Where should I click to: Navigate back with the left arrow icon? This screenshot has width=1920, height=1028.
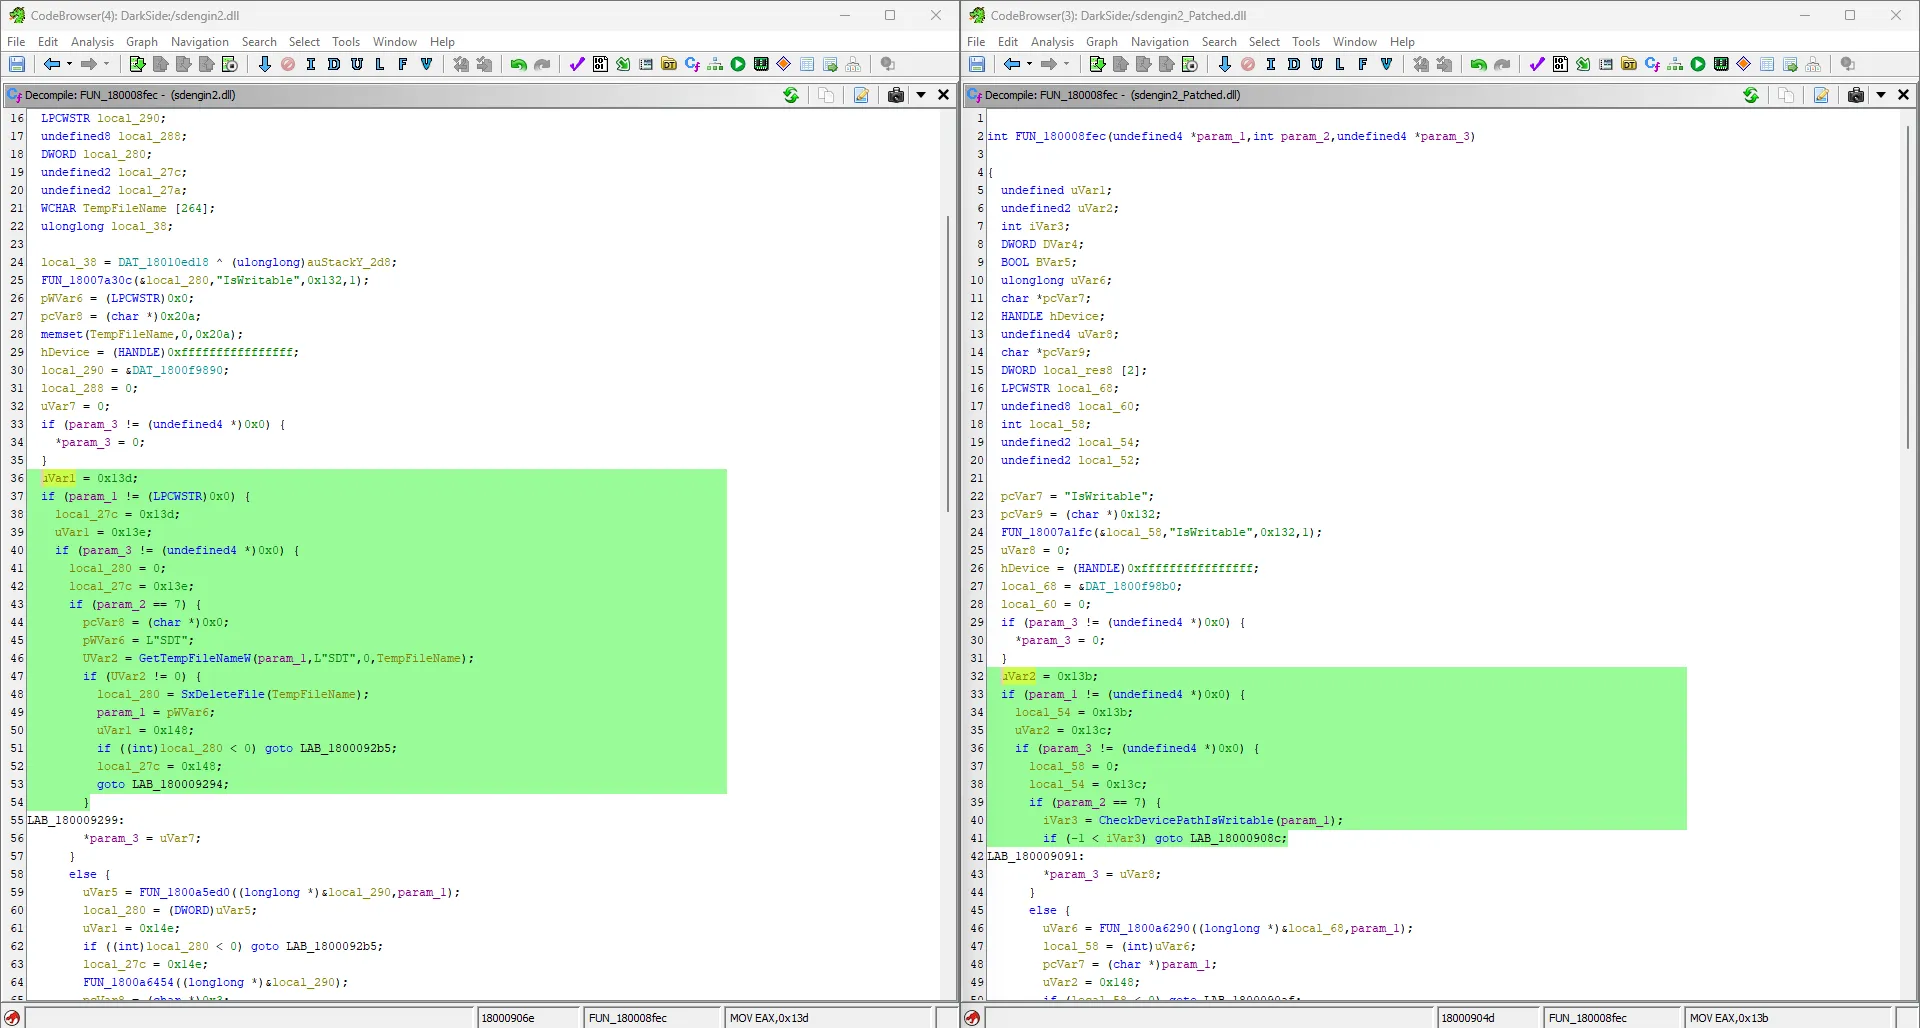53,63
